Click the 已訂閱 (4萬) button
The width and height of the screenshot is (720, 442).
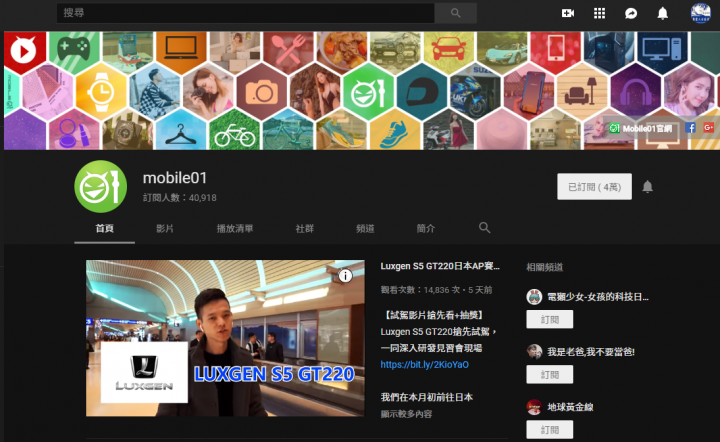coord(594,186)
